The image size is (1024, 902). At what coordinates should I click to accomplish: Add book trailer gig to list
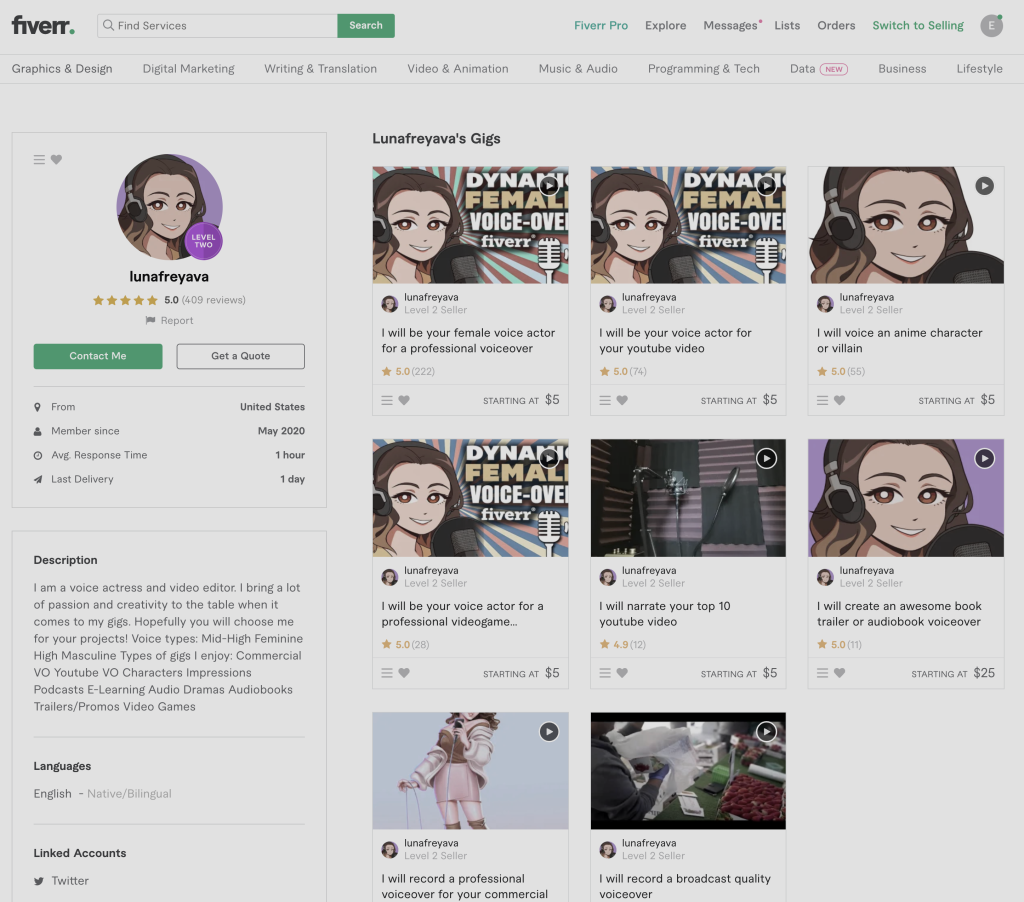[x=823, y=673]
